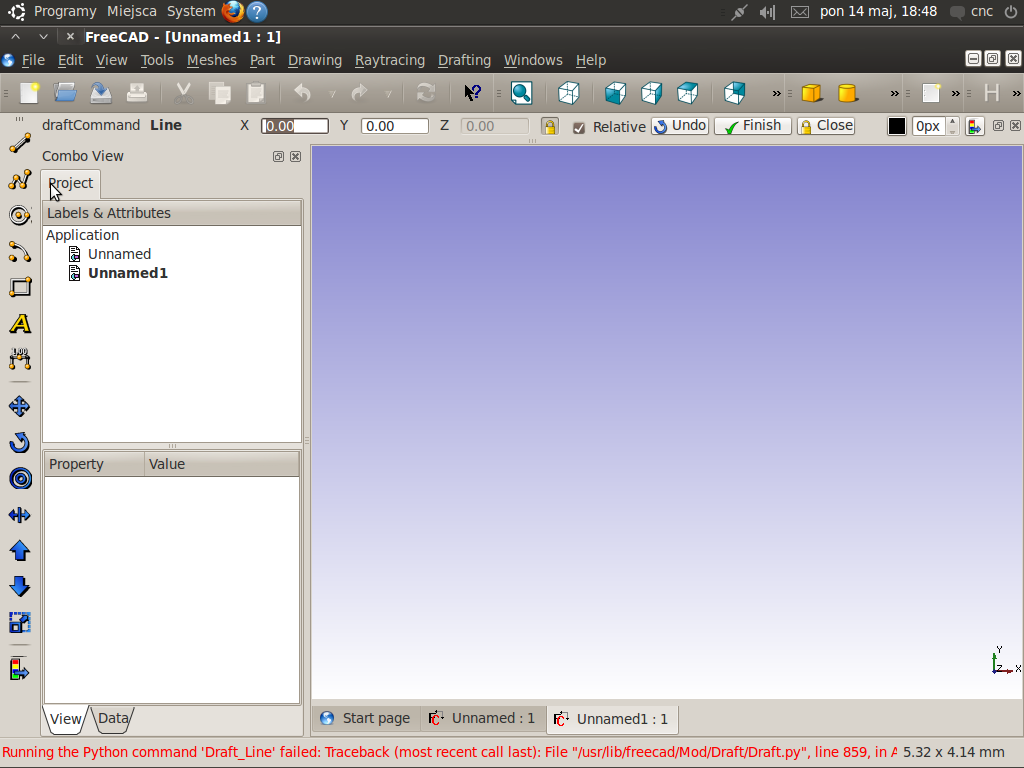
Task: Click the Draft Upgrade arrow tool
Action: click(x=20, y=551)
